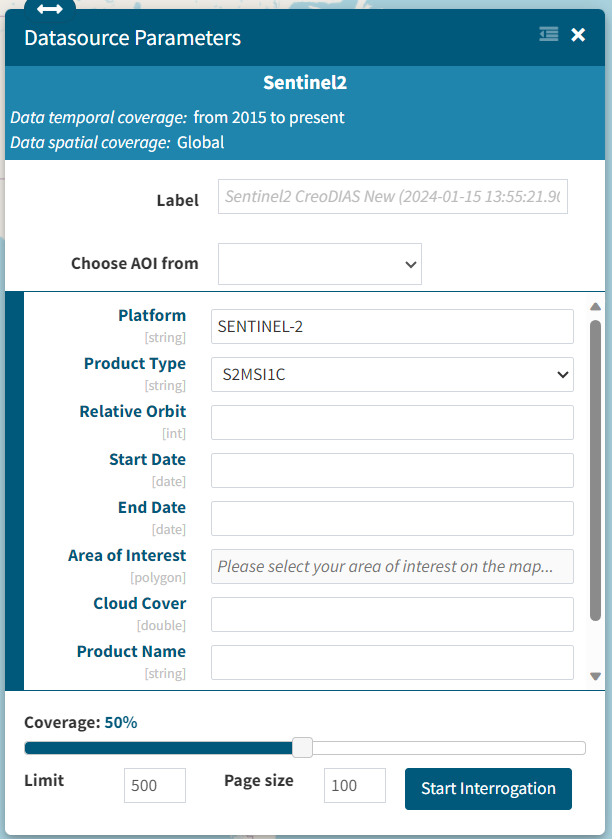The height and width of the screenshot is (839, 612).
Task: Click the parameters list scroll up arrow
Action: tap(595, 307)
